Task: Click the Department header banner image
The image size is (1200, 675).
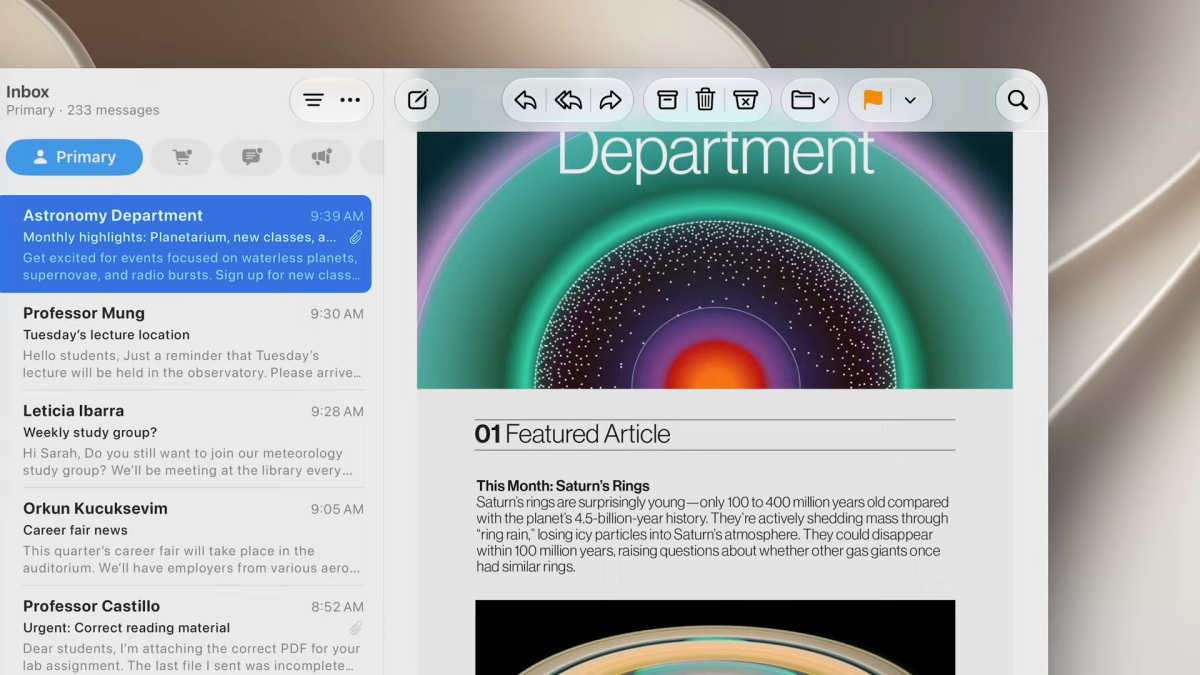Action: click(x=714, y=260)
